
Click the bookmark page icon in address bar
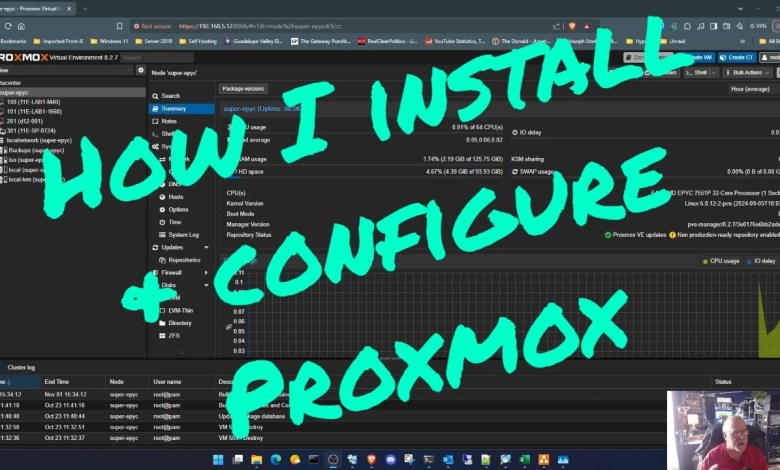[x=119, y=26]
